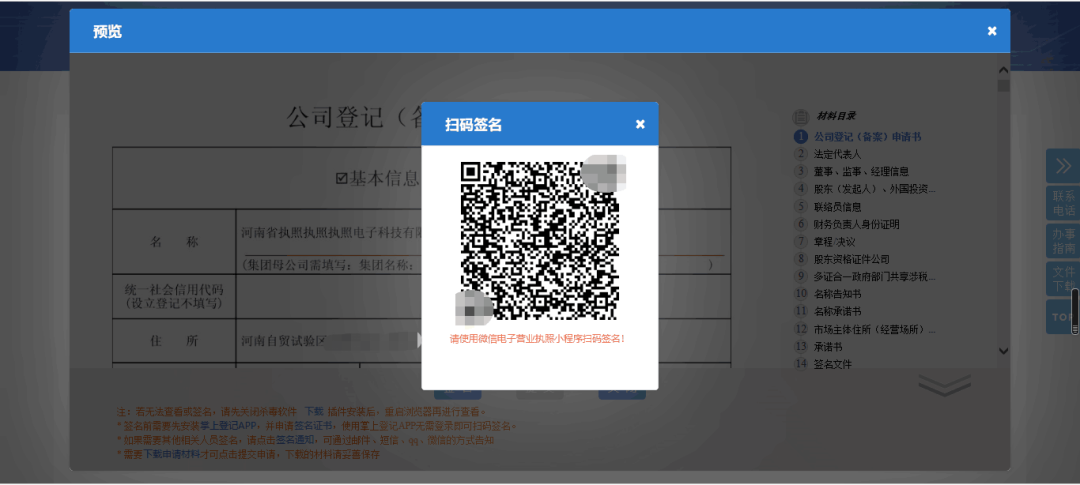The width and height of the screenshot is (1080, 485).
Task: Click document heading 公司登记（备 title
Action: [x=355, y=117]
